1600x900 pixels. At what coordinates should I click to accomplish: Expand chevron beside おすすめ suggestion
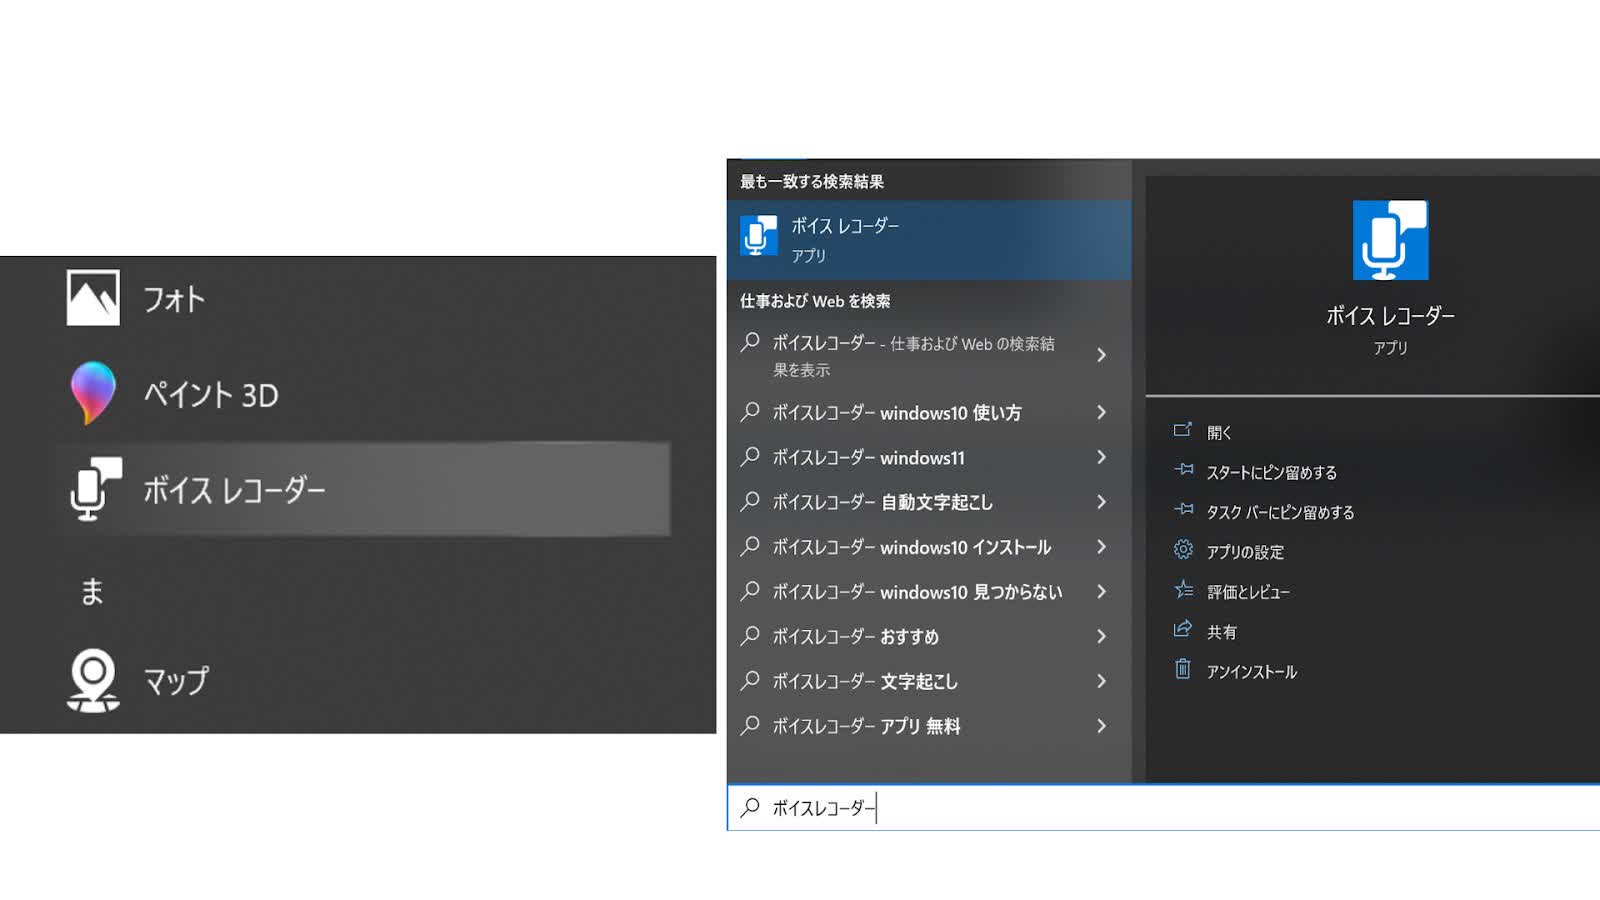[x=1101, y=636]
